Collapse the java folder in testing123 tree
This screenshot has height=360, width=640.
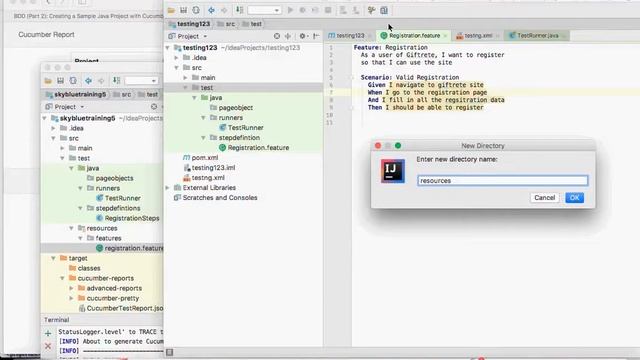(x=194, y=98)
